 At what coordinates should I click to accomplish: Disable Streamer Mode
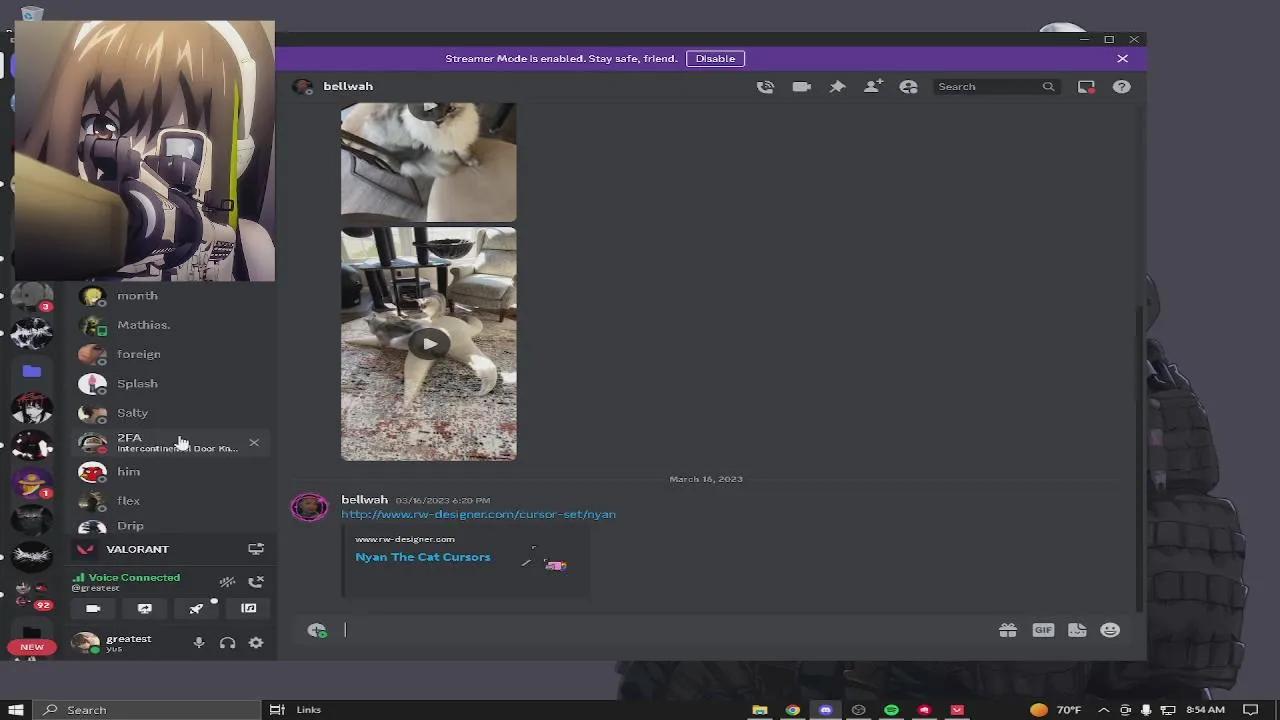pyautogui.click(x=715, y=58)
